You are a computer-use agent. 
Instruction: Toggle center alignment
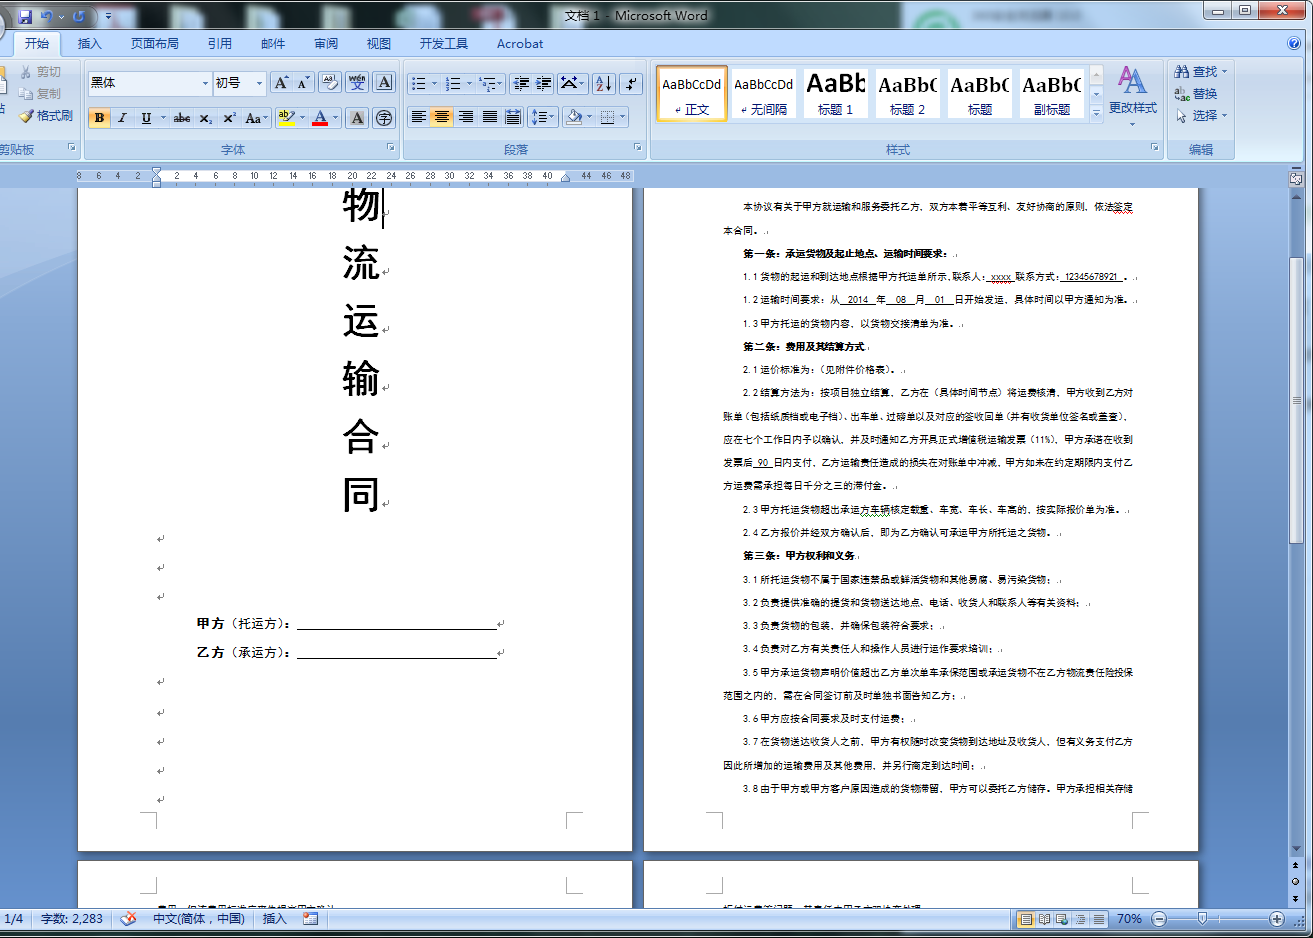(442, 117)
